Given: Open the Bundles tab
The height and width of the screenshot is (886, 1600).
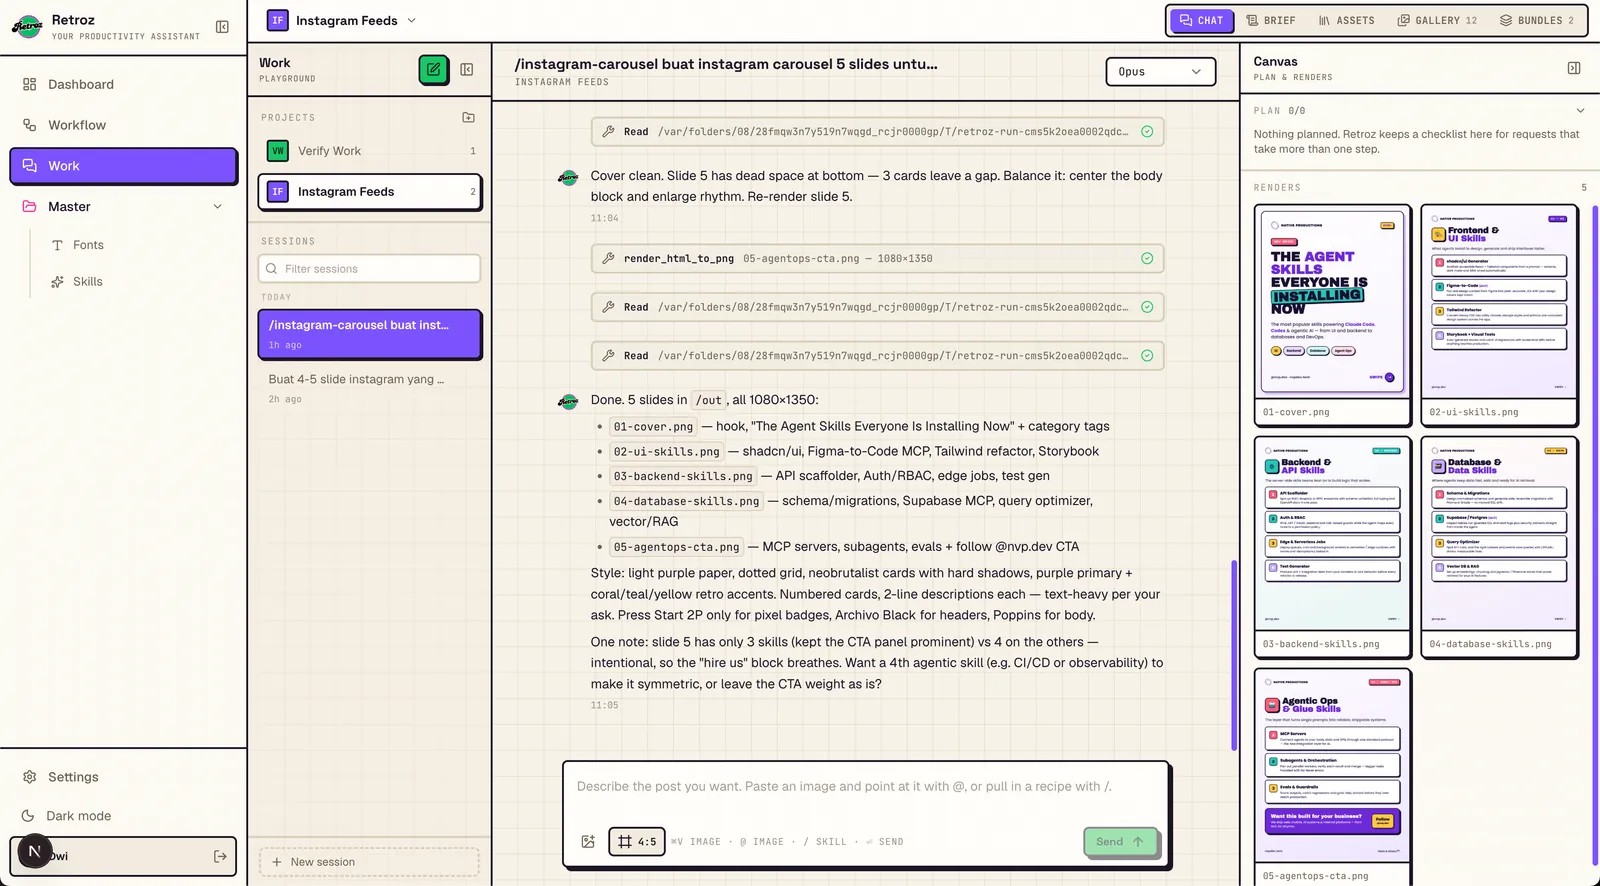Looking at the screenshot, I should click(x=1537, y=20).
